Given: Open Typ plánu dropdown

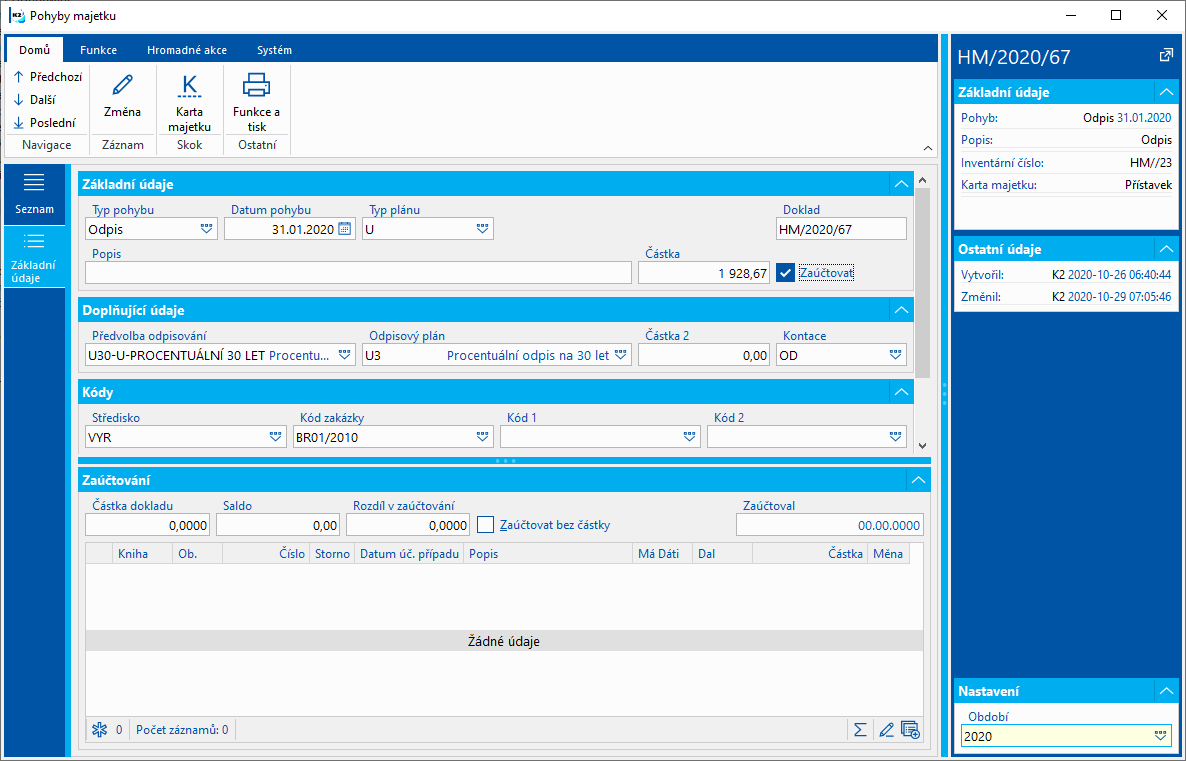Looking at the screenshot, I should (483, 229).
